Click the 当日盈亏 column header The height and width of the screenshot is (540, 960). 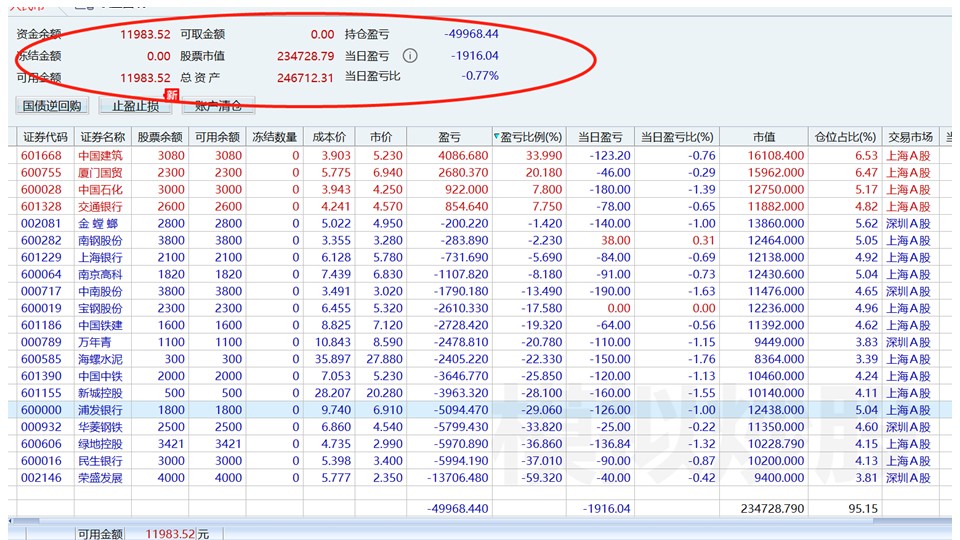600,137
